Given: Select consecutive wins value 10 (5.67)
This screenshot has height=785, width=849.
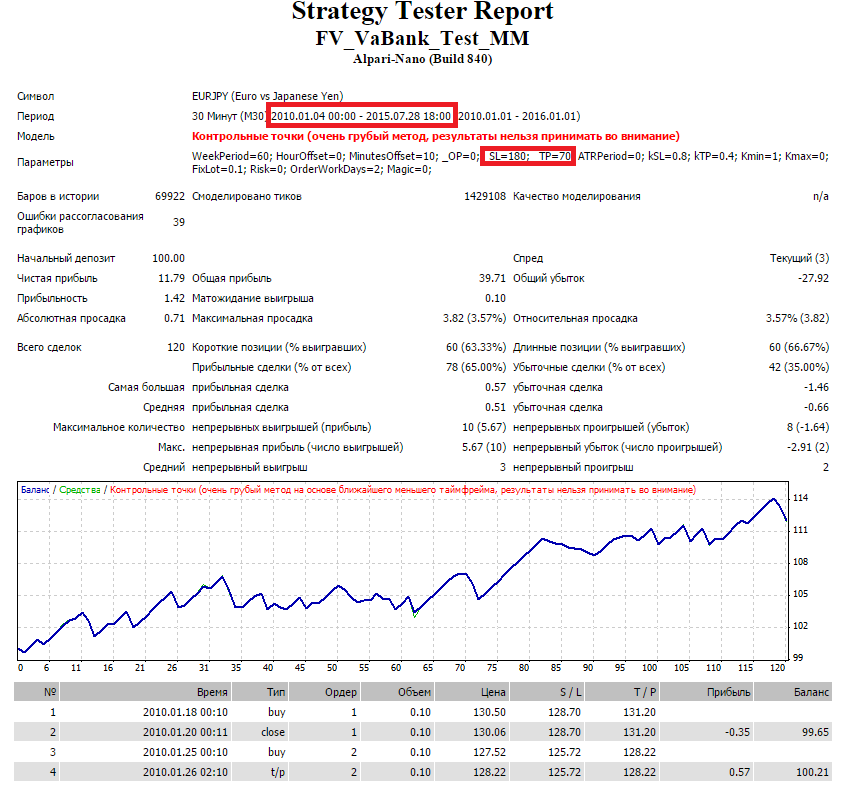Looking at the screenshot, I should click(x=484, y=428).
